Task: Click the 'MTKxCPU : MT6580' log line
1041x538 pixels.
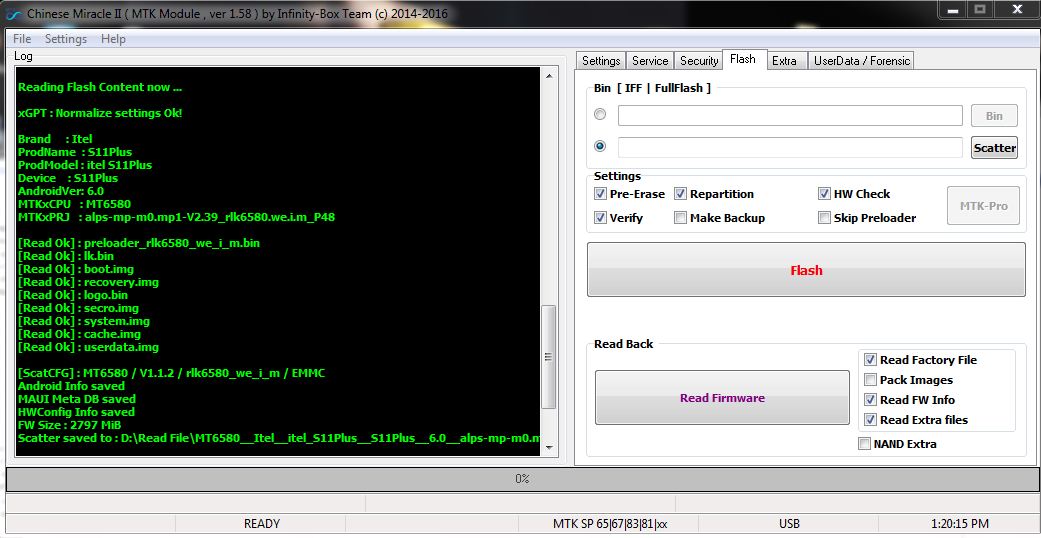Action: (x=74, y=204)
